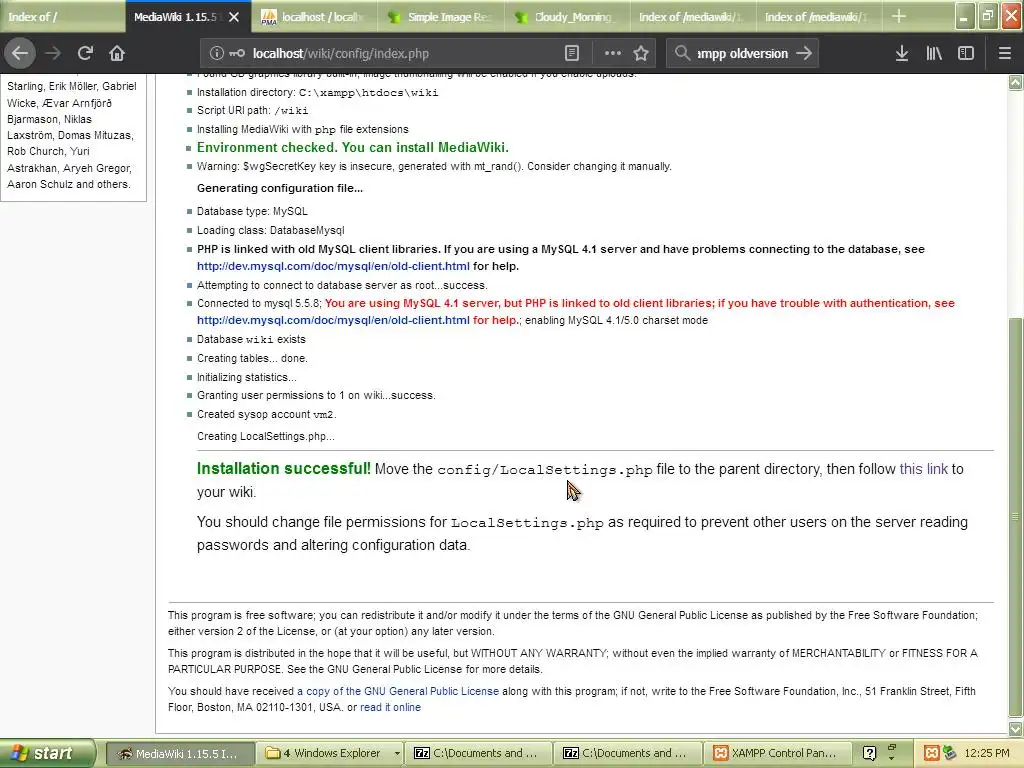Screen dimensions: 1024x768
Task: Reload the current page
Action: coord(85,54)
